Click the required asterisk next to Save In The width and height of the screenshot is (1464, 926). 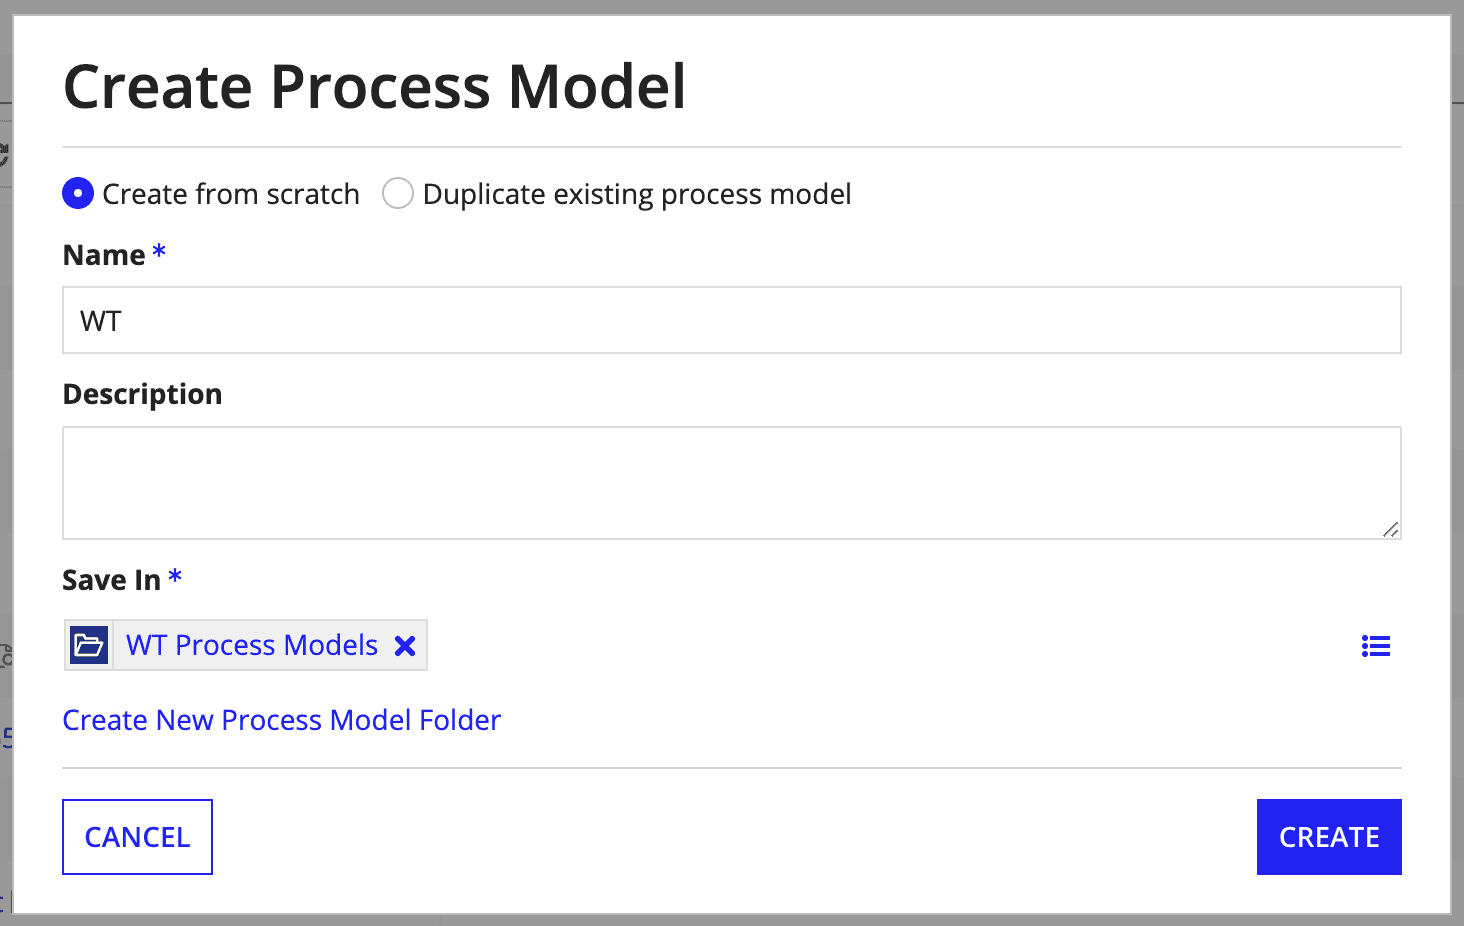pos(175,577)
